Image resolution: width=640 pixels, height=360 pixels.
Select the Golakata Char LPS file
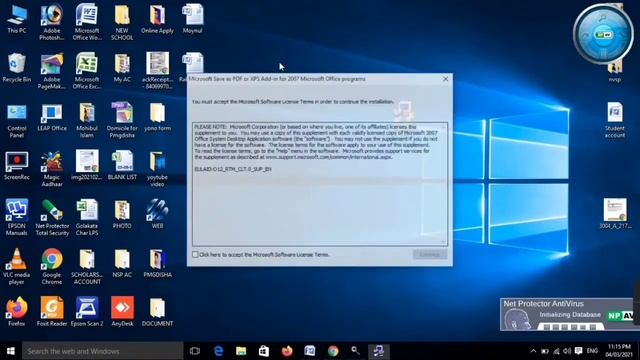[x=87, y=217]
